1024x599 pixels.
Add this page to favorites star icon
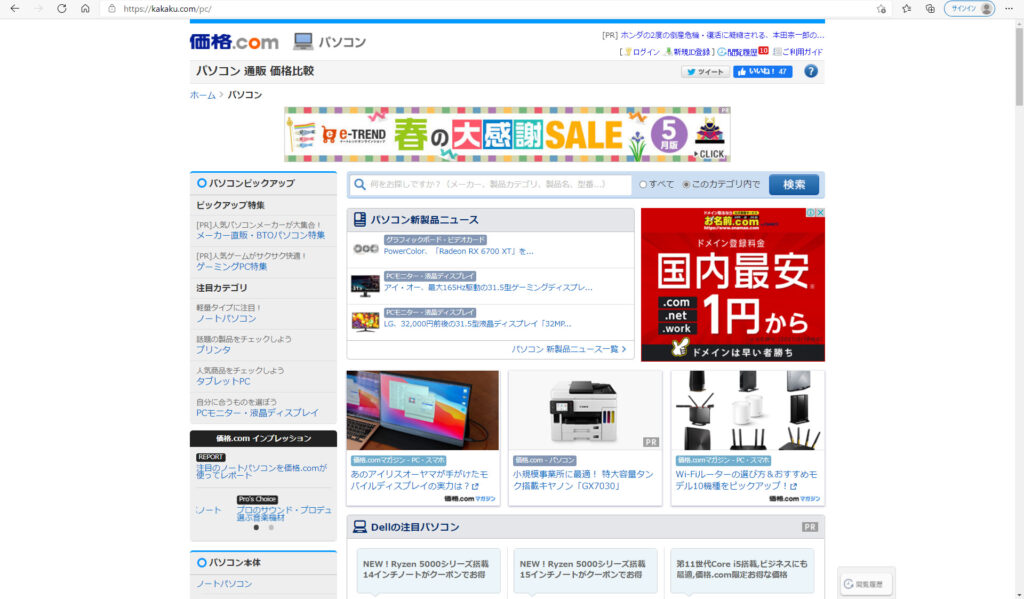point(881,8)
